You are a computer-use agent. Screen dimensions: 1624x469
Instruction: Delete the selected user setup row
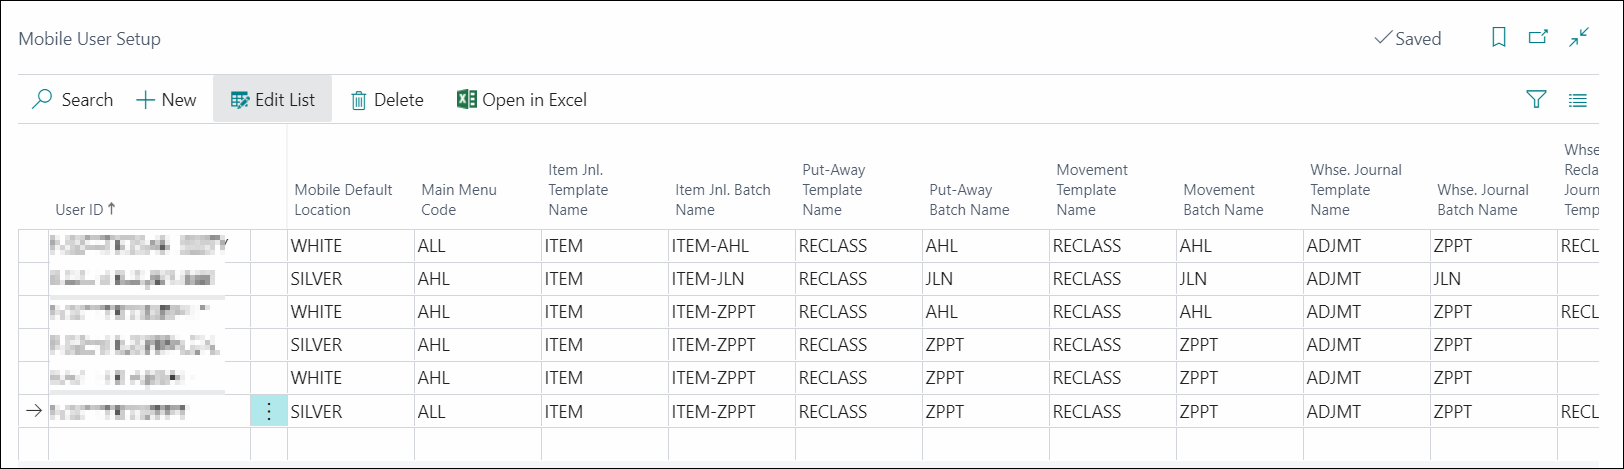pyautogui.click(x=387, y=100)
